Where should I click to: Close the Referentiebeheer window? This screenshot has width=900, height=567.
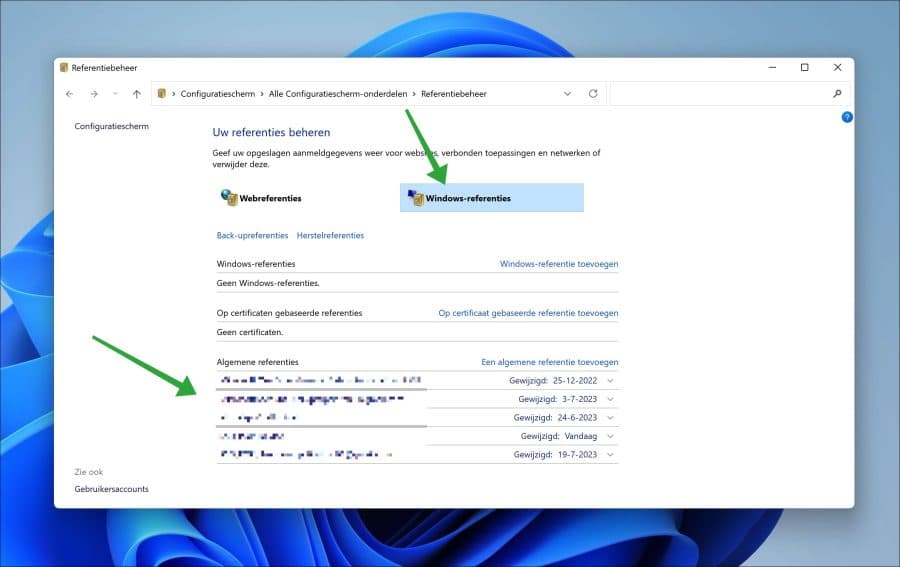(837, 68)
